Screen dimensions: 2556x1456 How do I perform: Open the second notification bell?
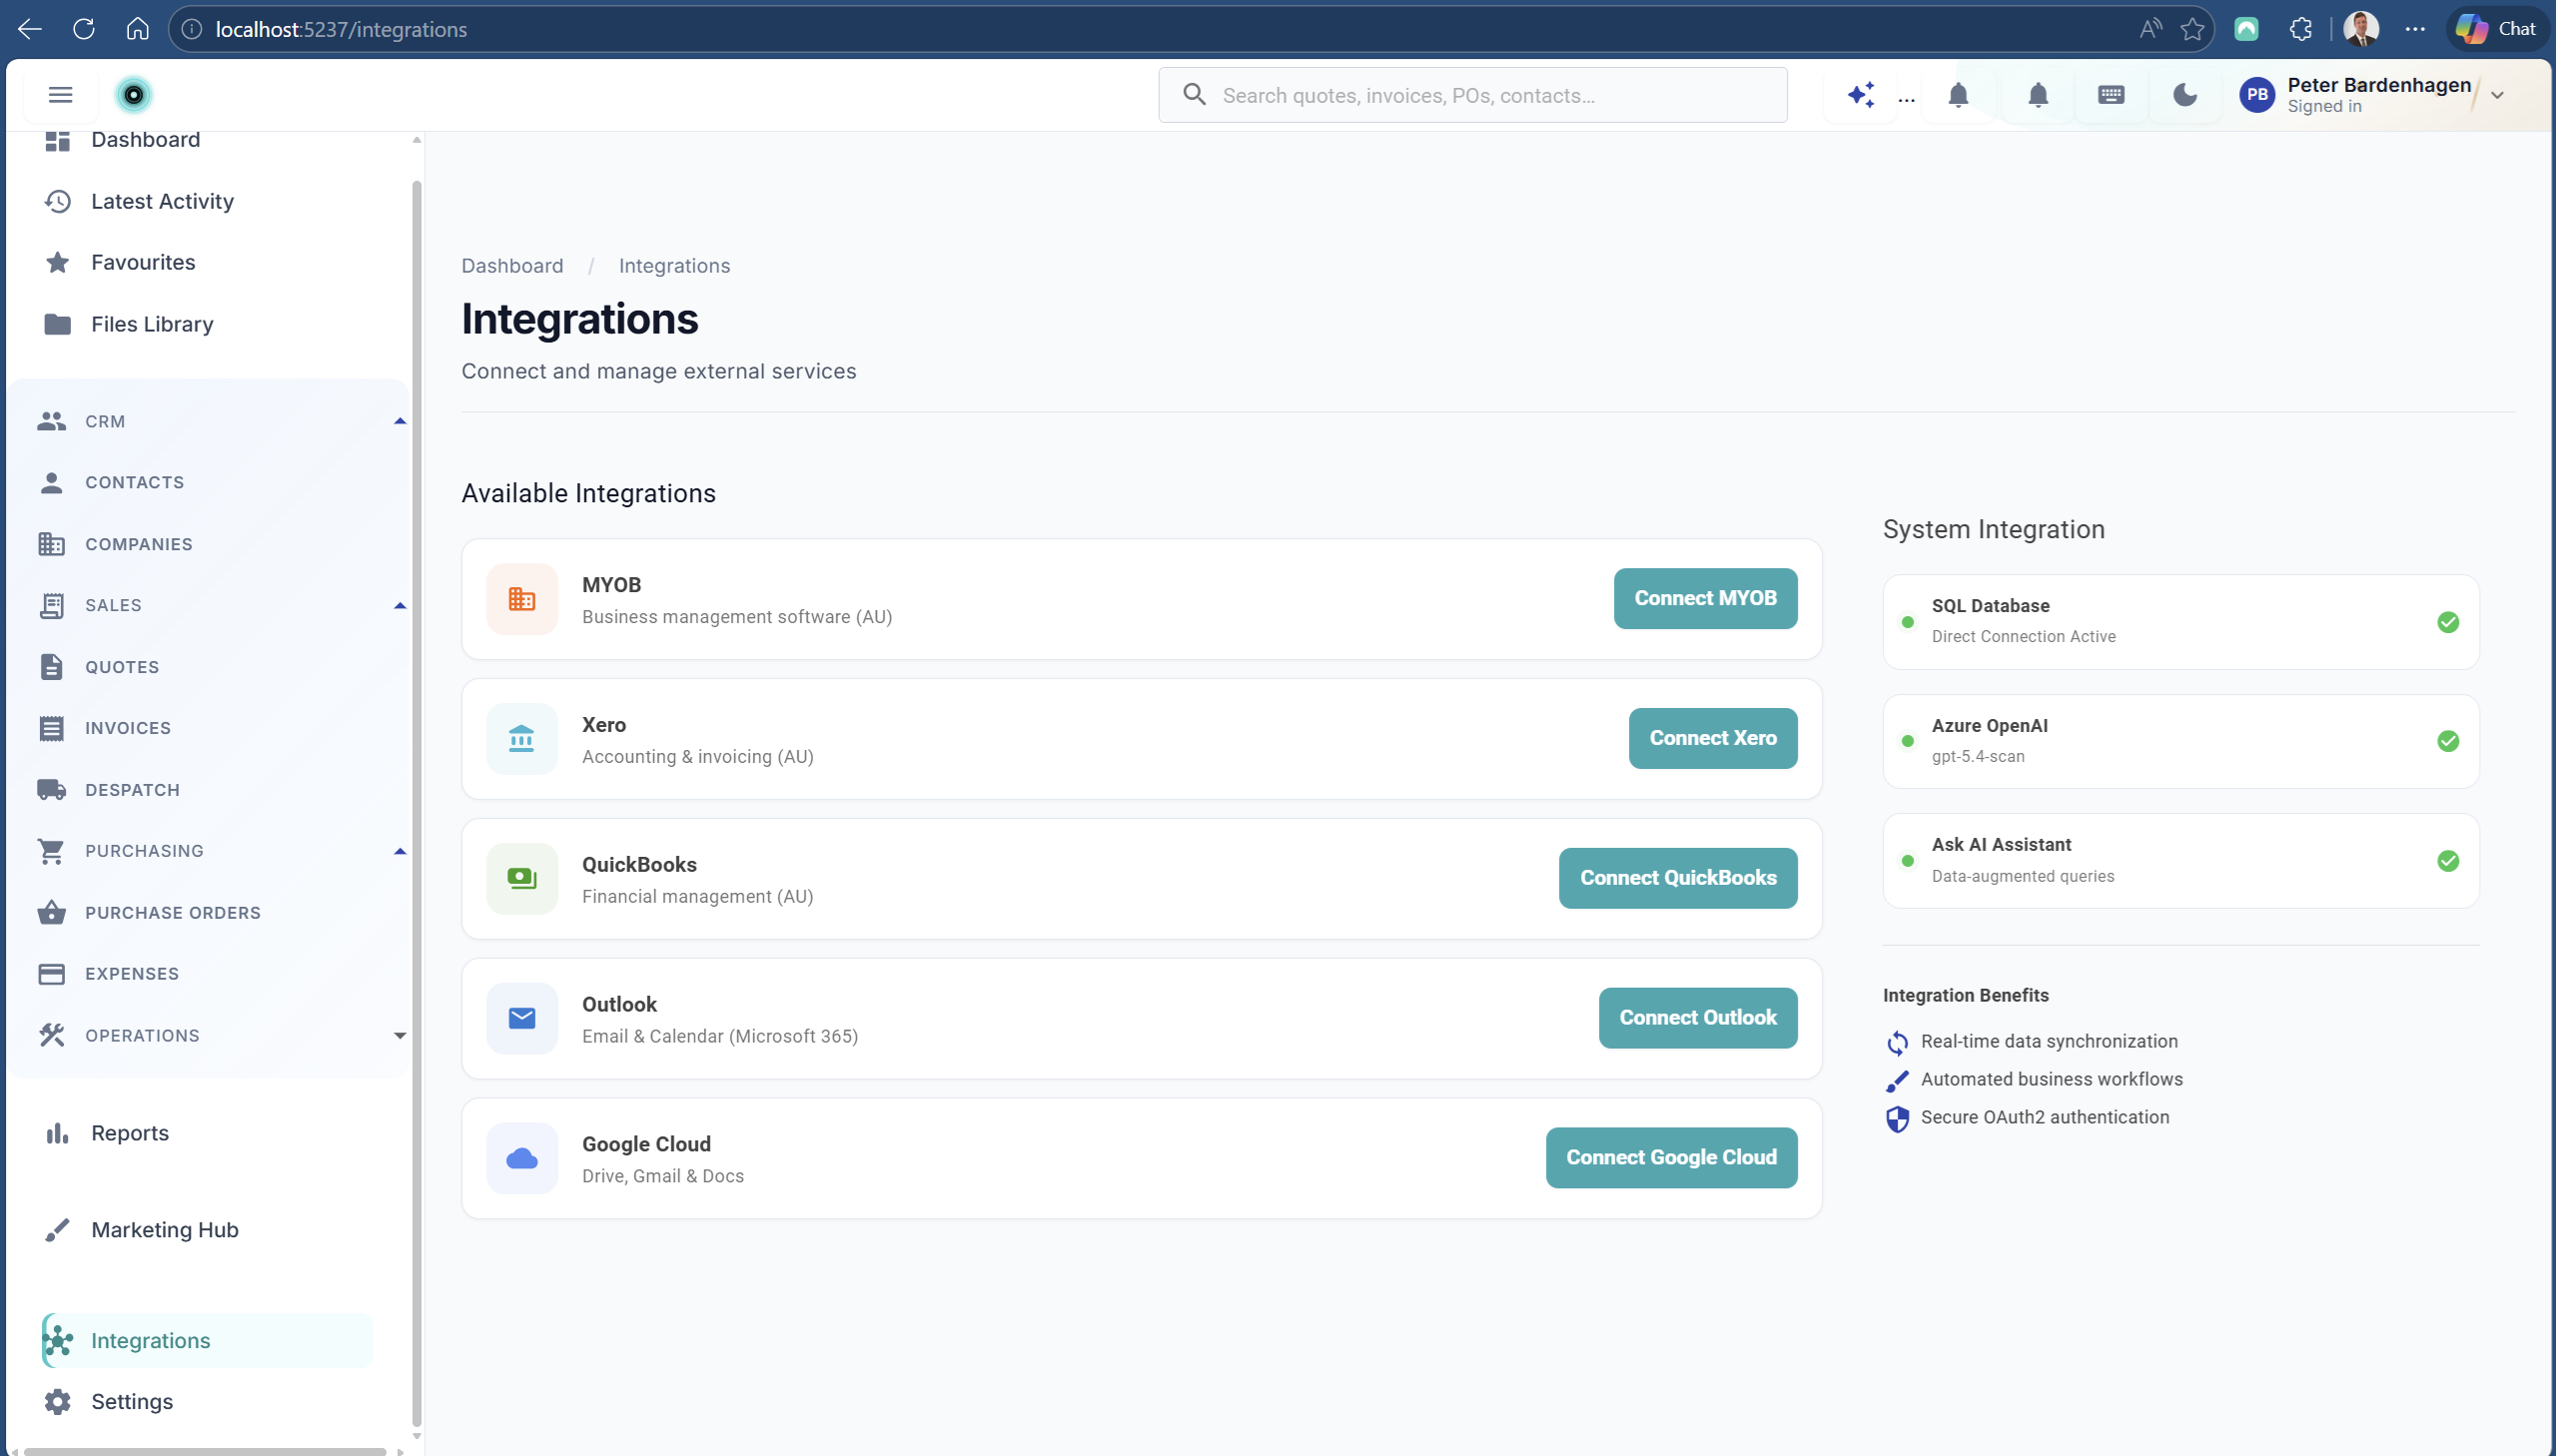(2037, 95)
